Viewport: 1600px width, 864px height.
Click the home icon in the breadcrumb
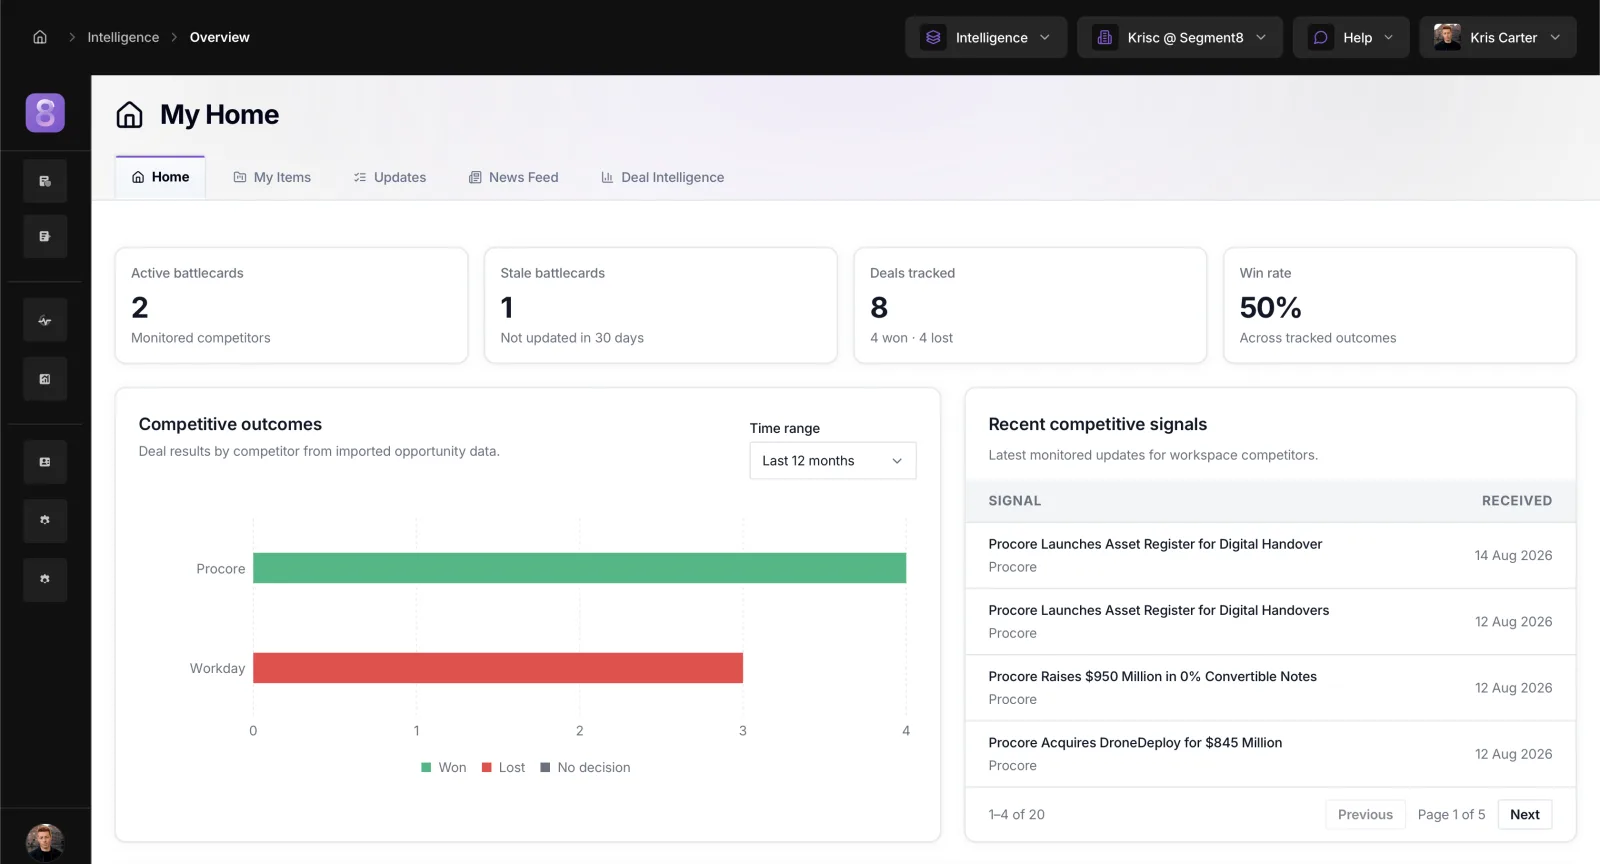point(40,37)
